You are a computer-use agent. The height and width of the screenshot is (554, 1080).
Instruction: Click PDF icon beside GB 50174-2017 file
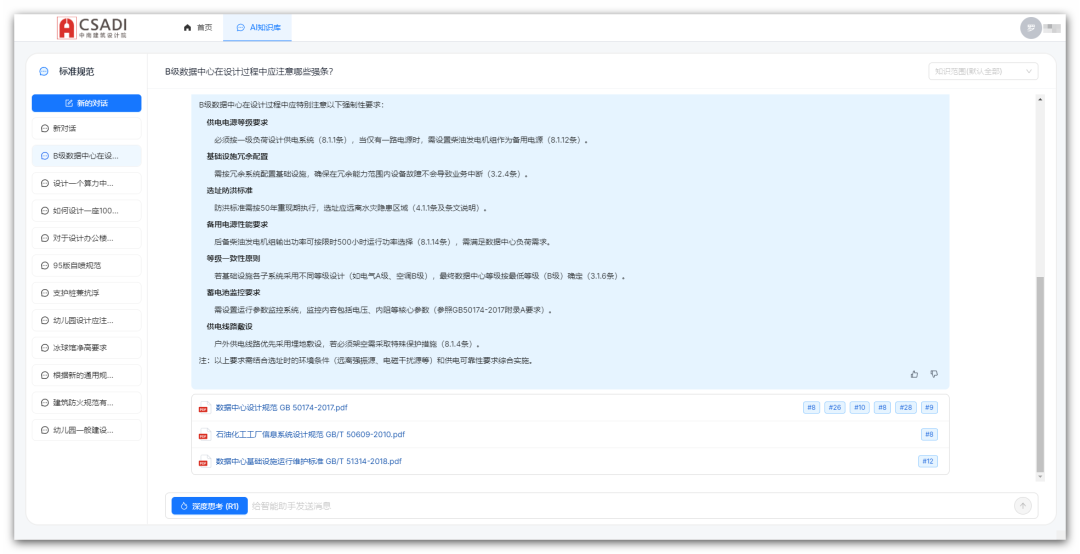tap(203, 408)
